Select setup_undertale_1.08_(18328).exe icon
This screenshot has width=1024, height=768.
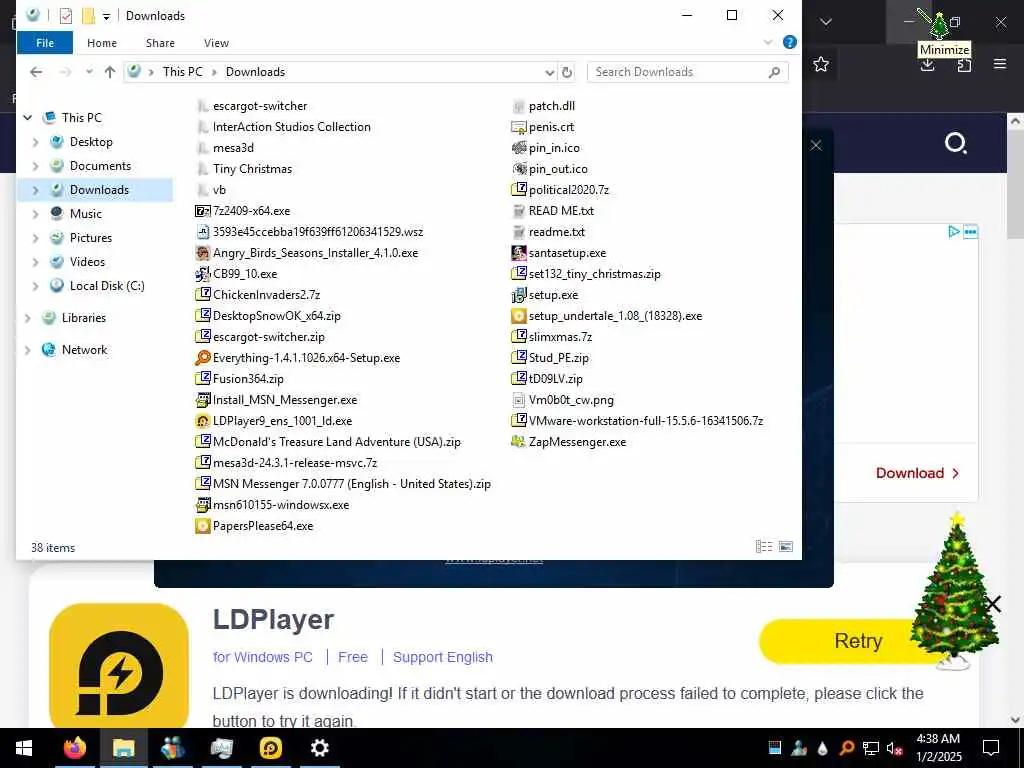click(519, 315)
